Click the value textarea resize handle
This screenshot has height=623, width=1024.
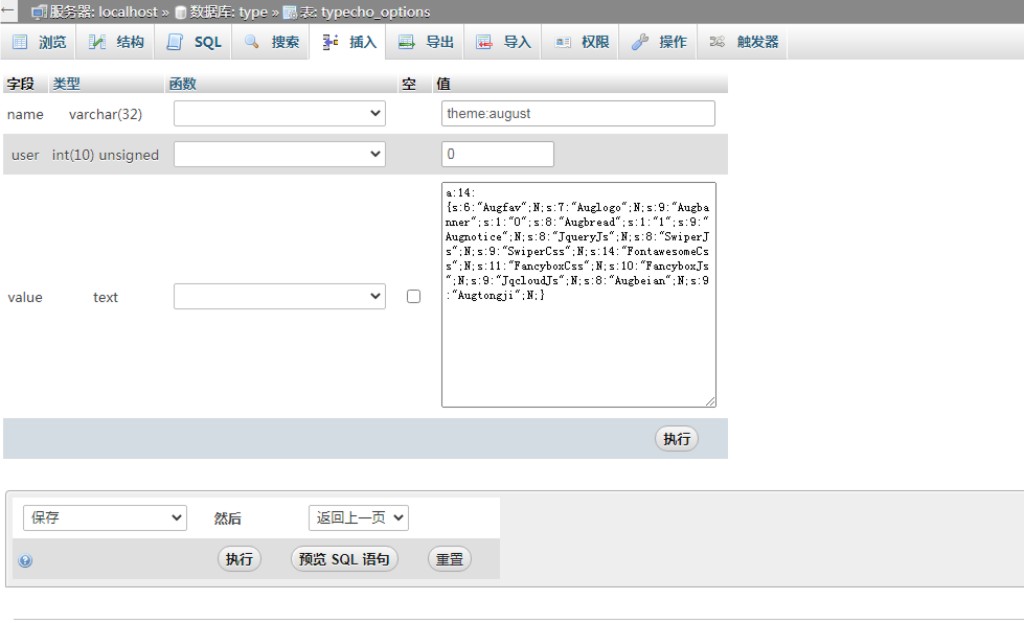pos(710,402)
